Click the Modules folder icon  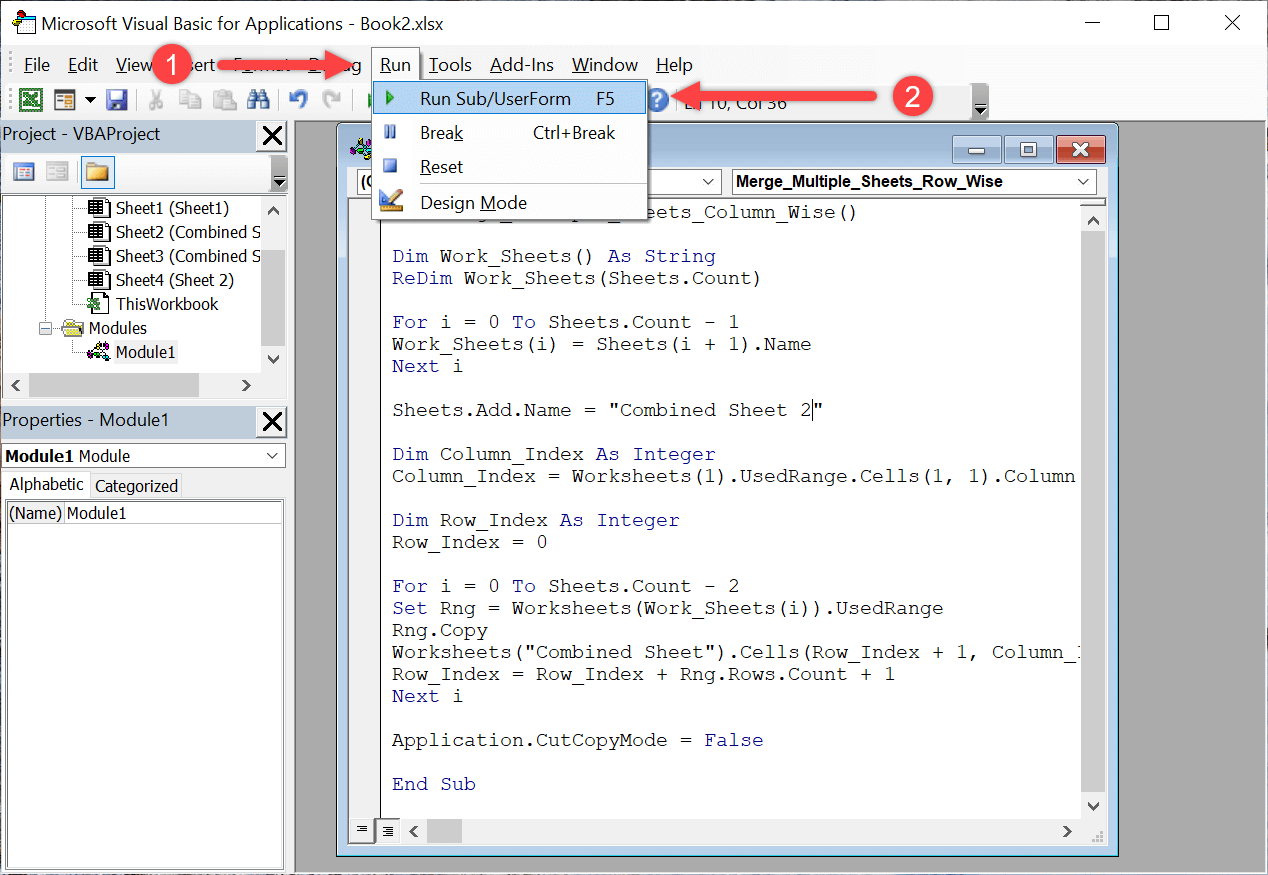(72, 328)
